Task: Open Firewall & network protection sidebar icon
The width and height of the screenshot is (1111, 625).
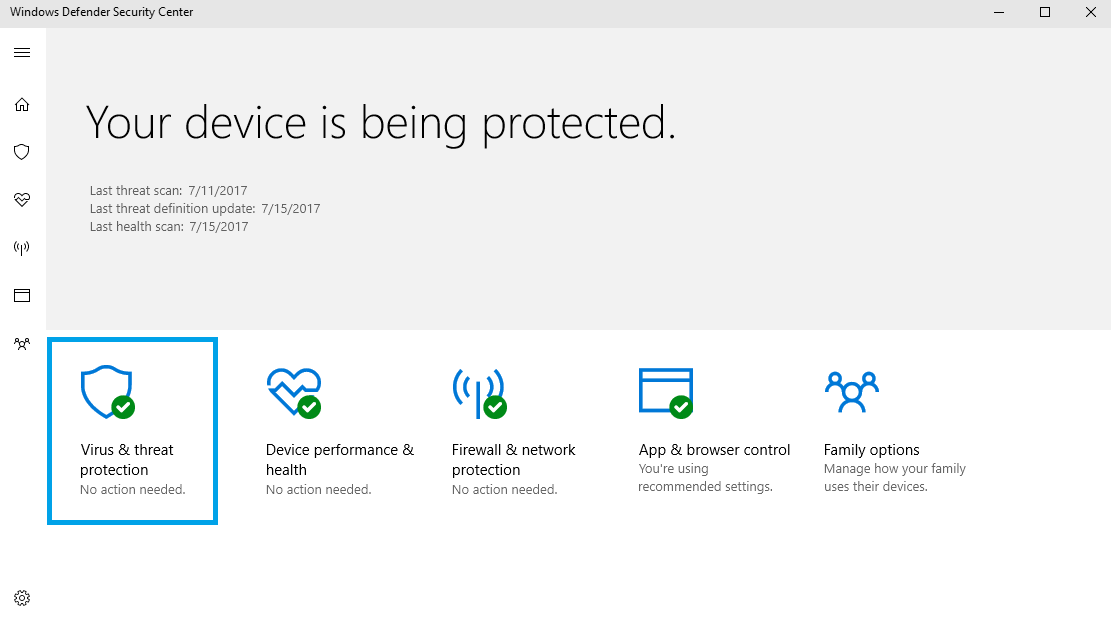Action: pyautogui.click(x=22, y=248)
